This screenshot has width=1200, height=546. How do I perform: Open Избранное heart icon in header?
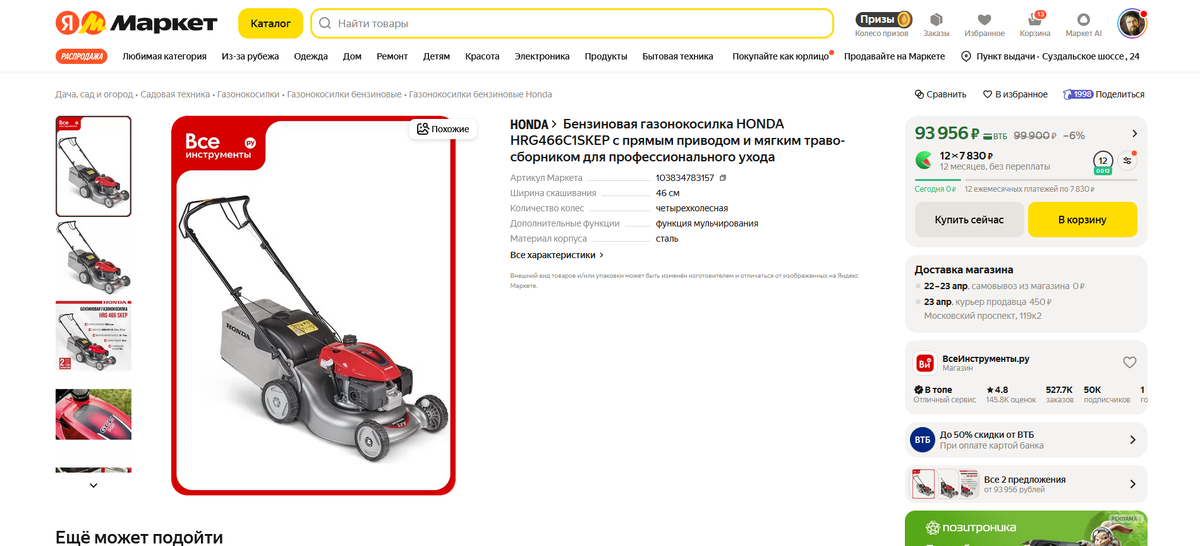click(984, 24)
